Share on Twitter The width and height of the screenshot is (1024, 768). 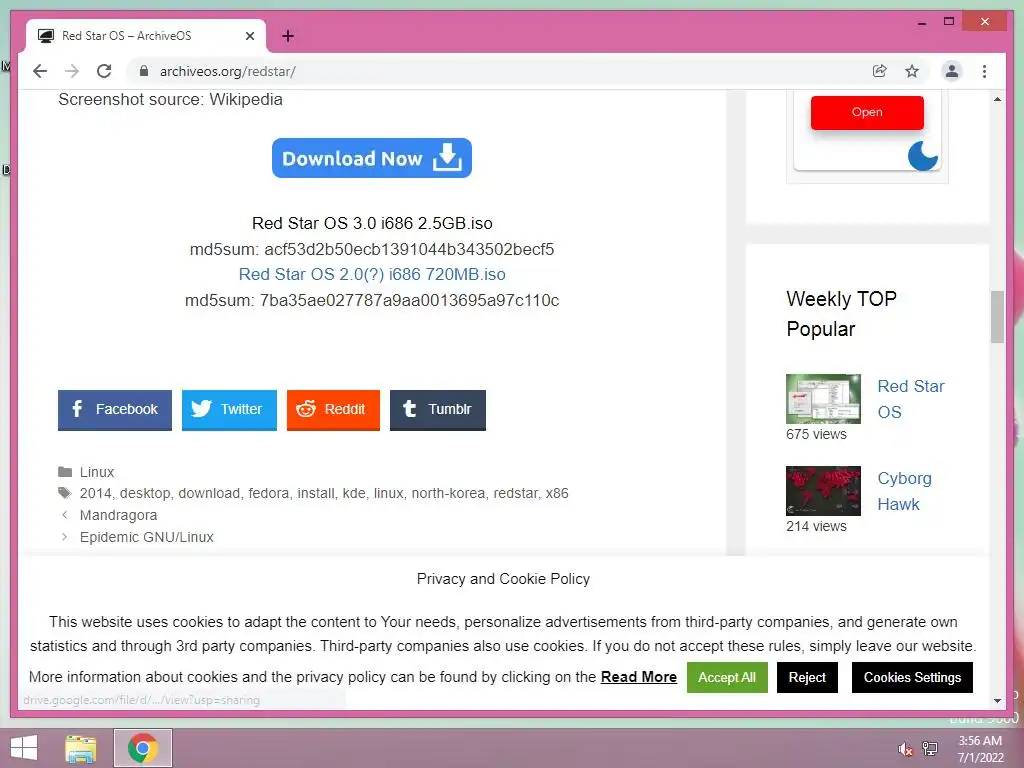click(x=229, y=409)
